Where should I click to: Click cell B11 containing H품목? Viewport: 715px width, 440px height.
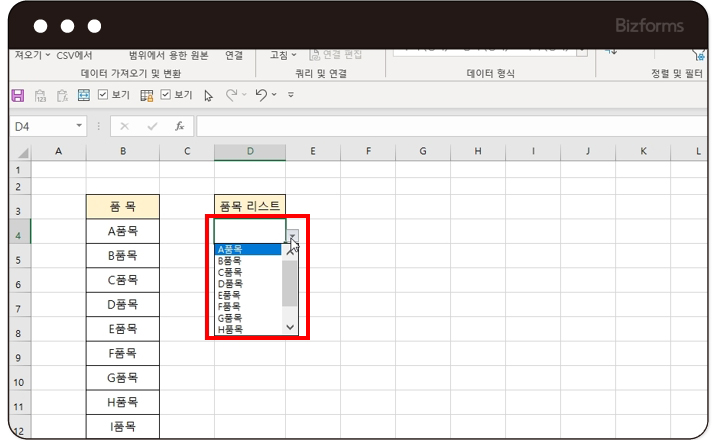[x=123, y=402]
